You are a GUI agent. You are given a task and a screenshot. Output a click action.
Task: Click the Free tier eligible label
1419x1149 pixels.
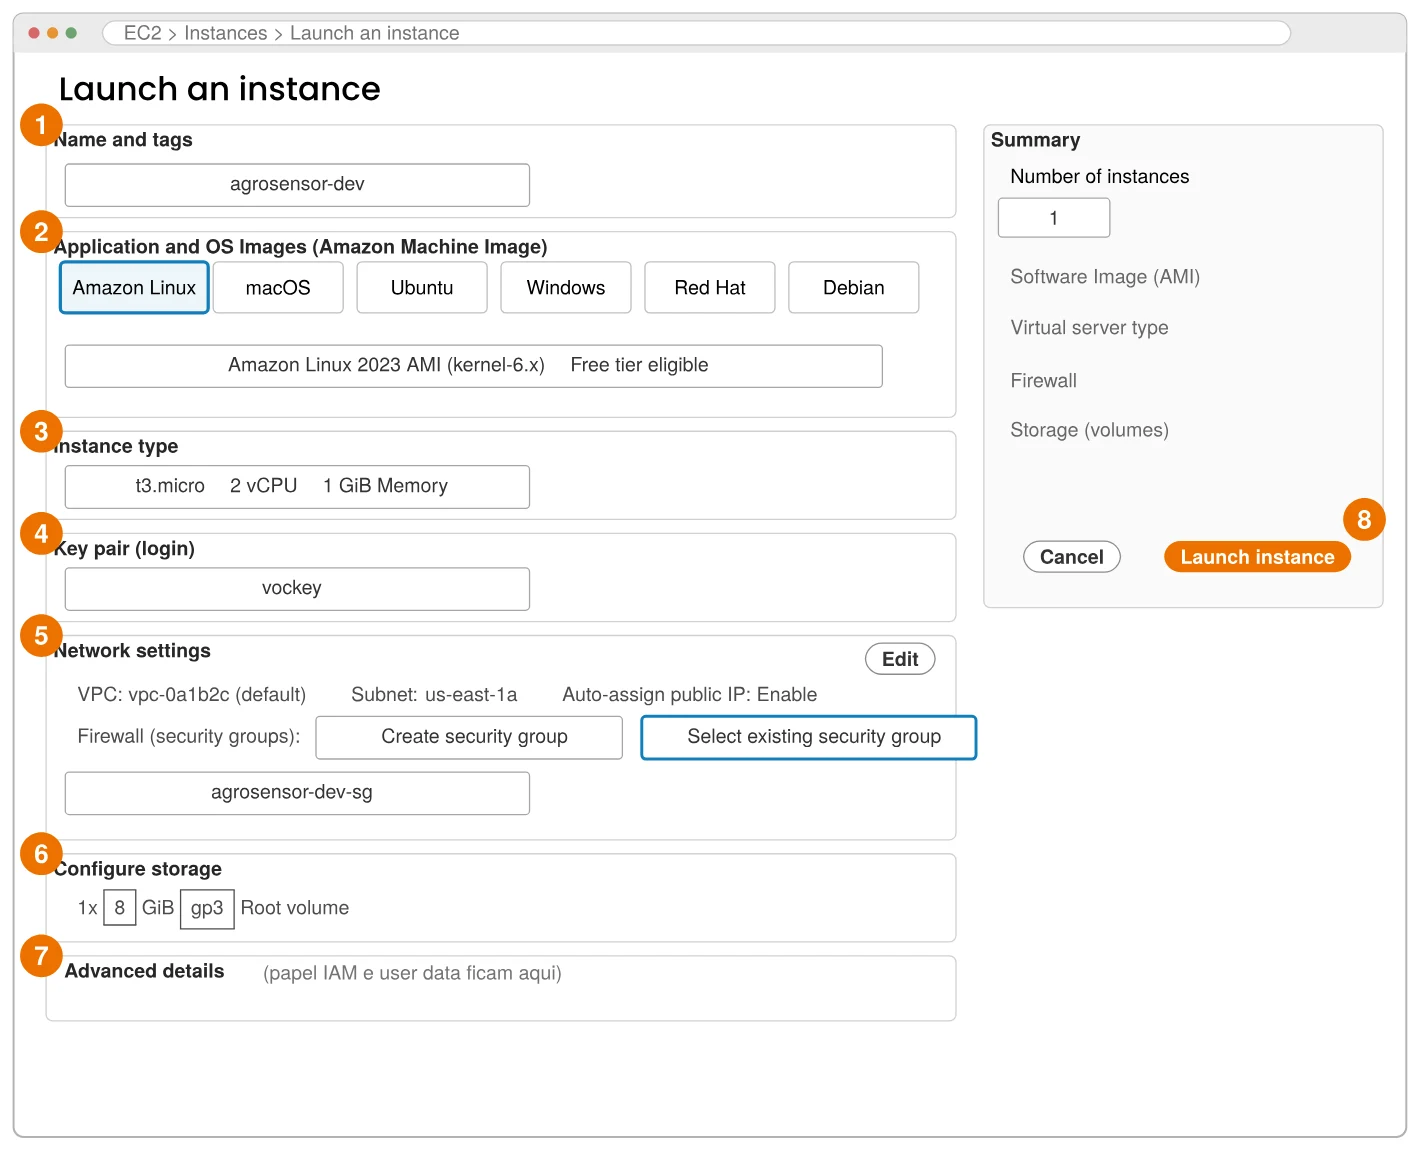point(639,365)
